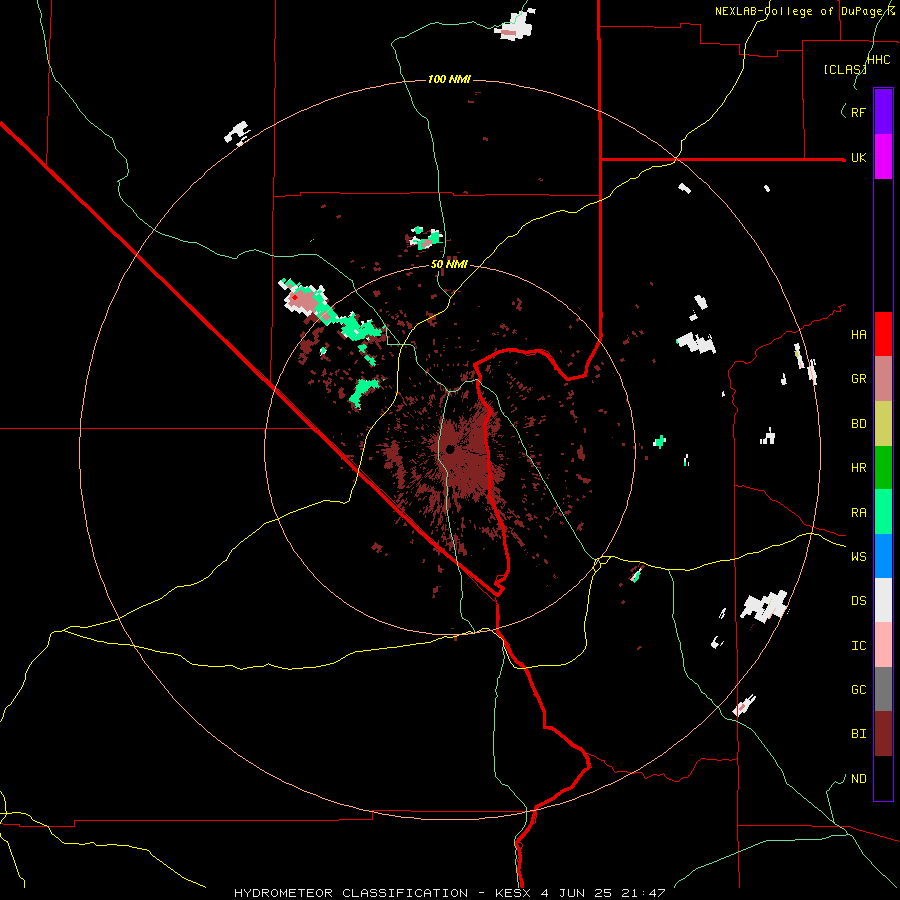Image resolution: width=900 pixels, height=900 pixels.
Task: Click the WS legend label
Action: pos(858,557)
